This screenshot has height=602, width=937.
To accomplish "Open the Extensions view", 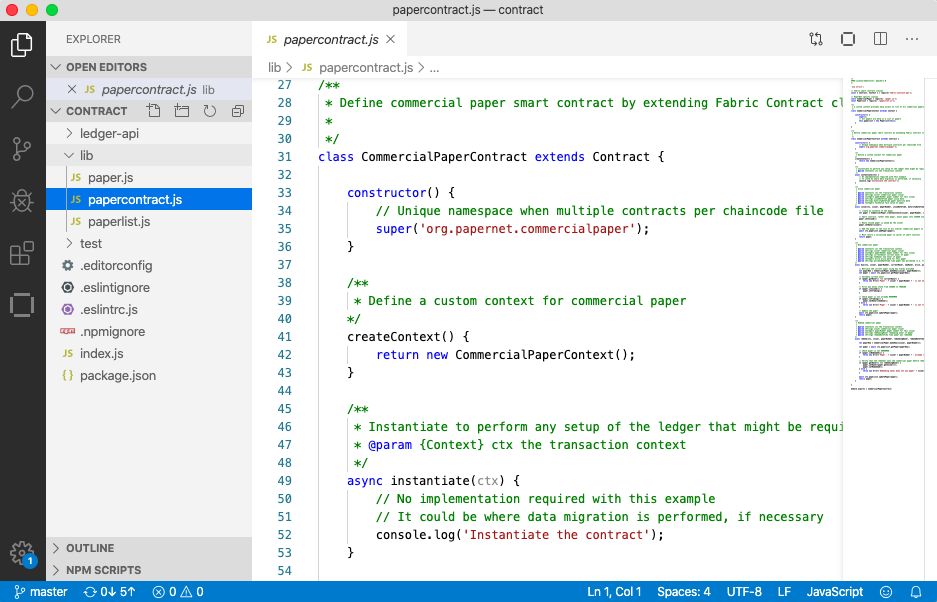I will tap(22, 253).
